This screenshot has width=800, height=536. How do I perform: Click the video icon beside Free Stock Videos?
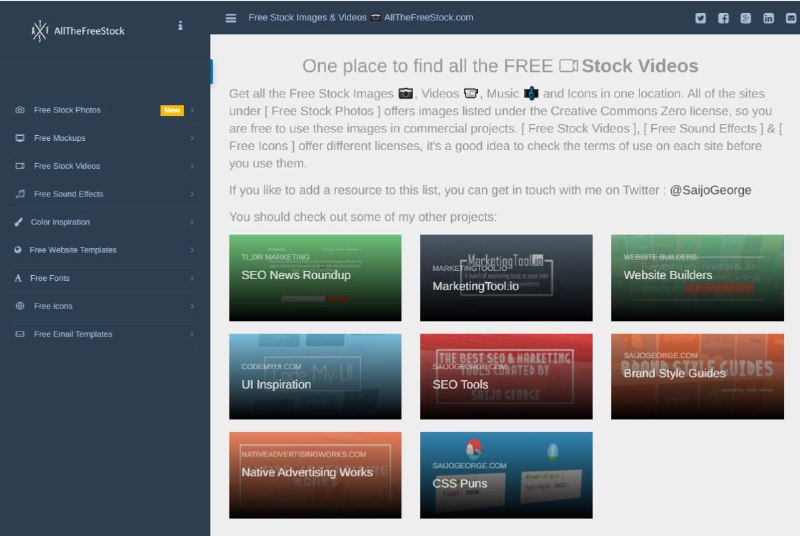point(20,166)
